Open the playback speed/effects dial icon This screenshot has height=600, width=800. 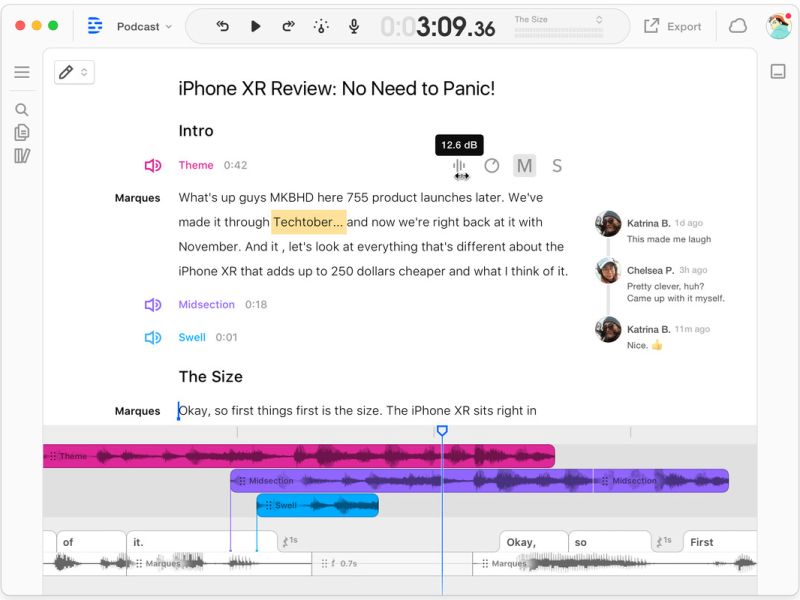(321, 26)
